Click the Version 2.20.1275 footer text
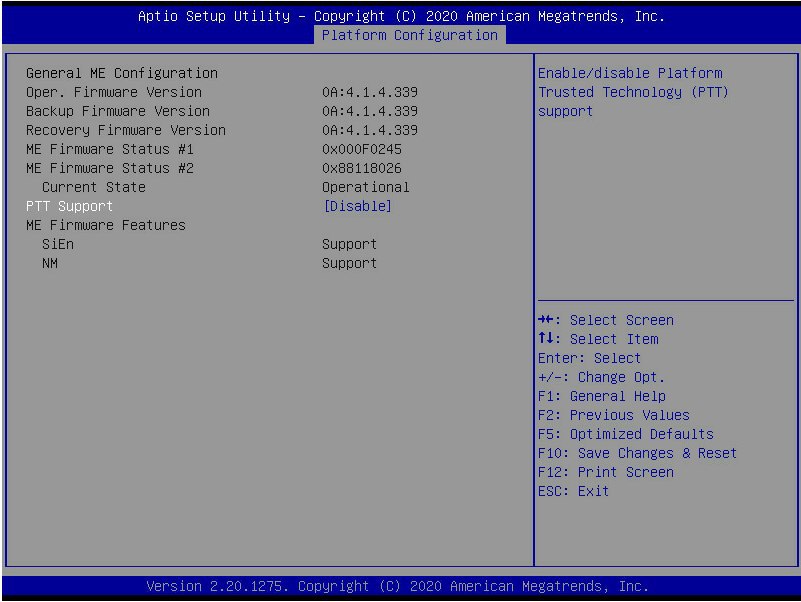The image size is (801, 602). point(397,586)
